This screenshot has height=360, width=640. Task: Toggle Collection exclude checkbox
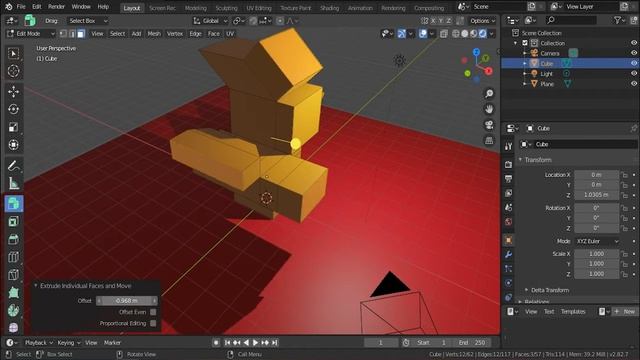coord(525,43)
